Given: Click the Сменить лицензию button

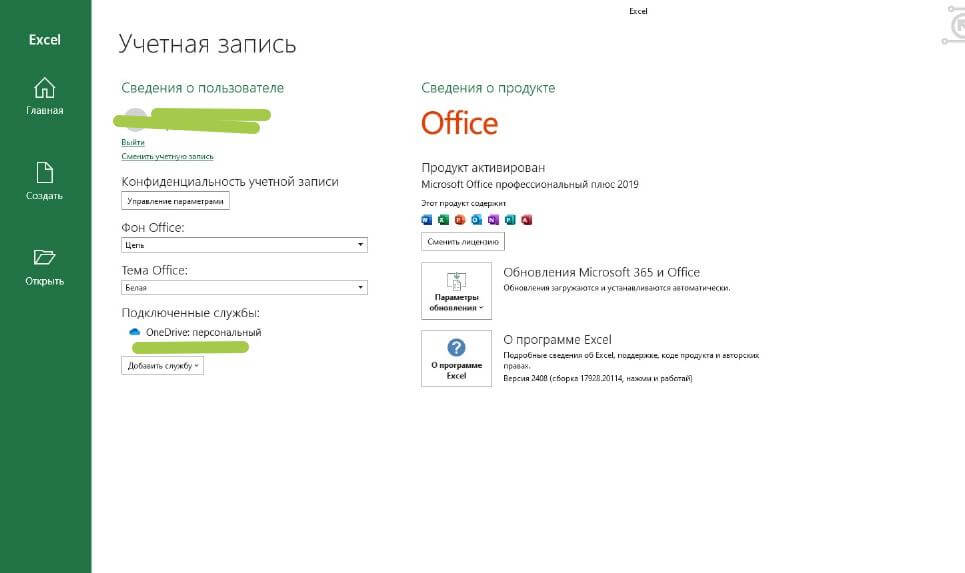Looking at the screenshot, I should pyautogui.click(x=463, y=241).
